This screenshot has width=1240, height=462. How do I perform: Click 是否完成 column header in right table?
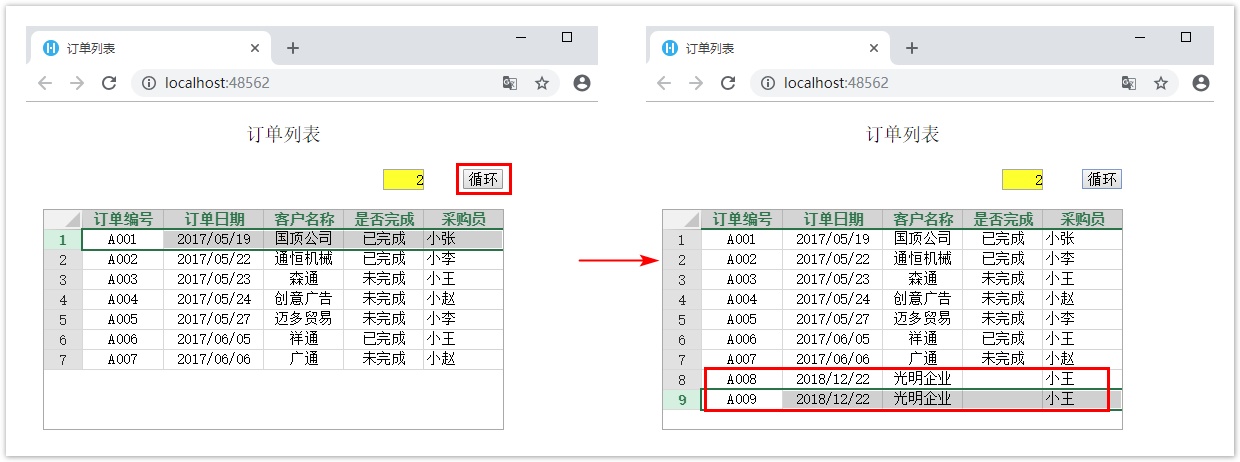1002,219
